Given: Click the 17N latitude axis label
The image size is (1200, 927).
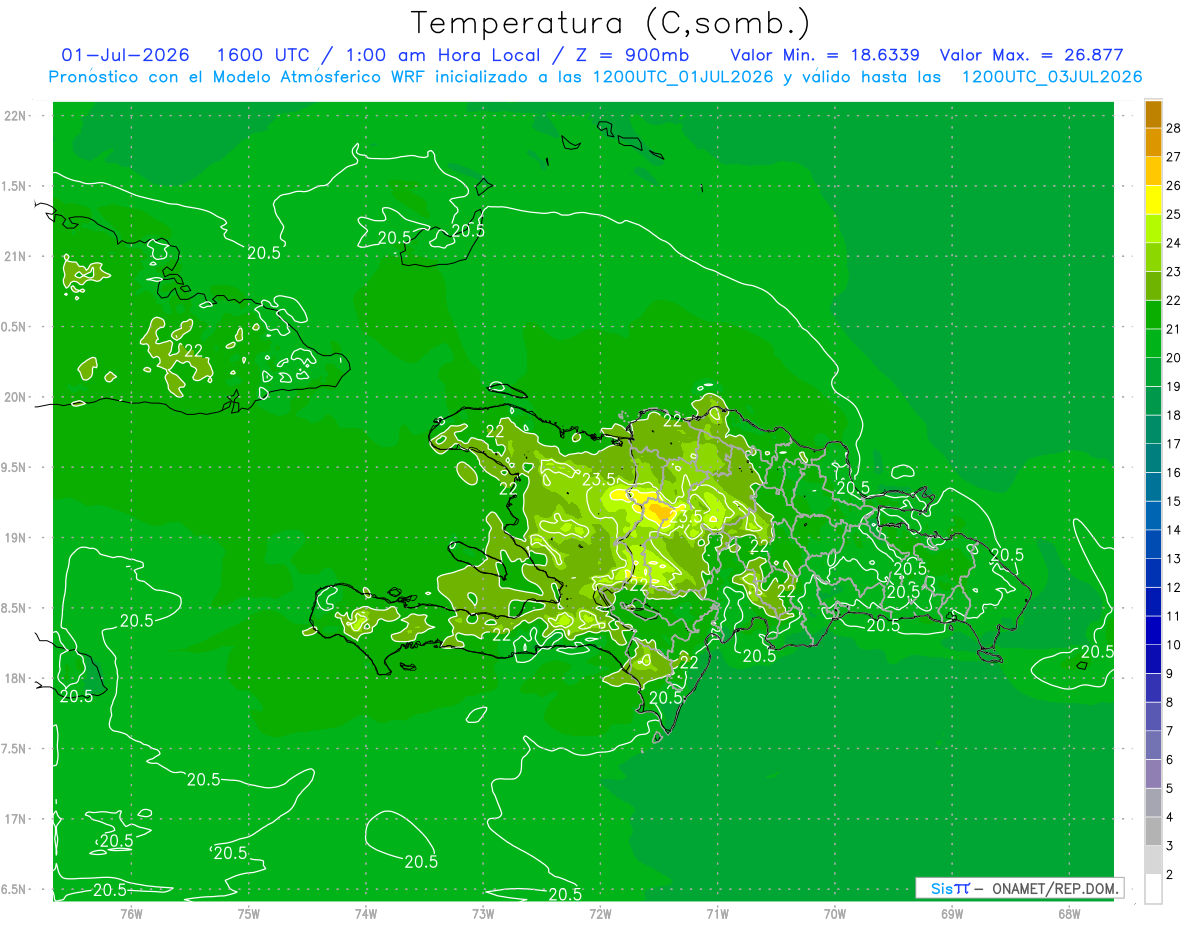Looking at the screenshot, I should tap(16, 820).
